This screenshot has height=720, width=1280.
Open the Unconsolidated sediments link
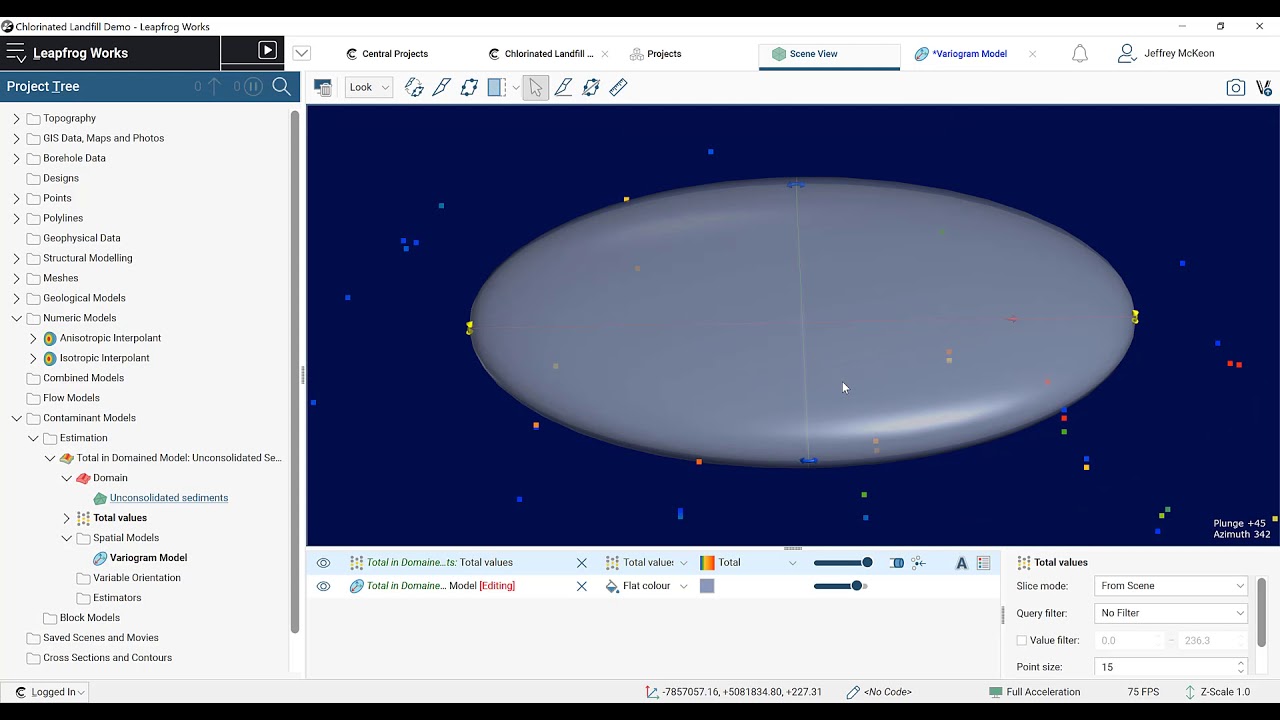[168, 498]
